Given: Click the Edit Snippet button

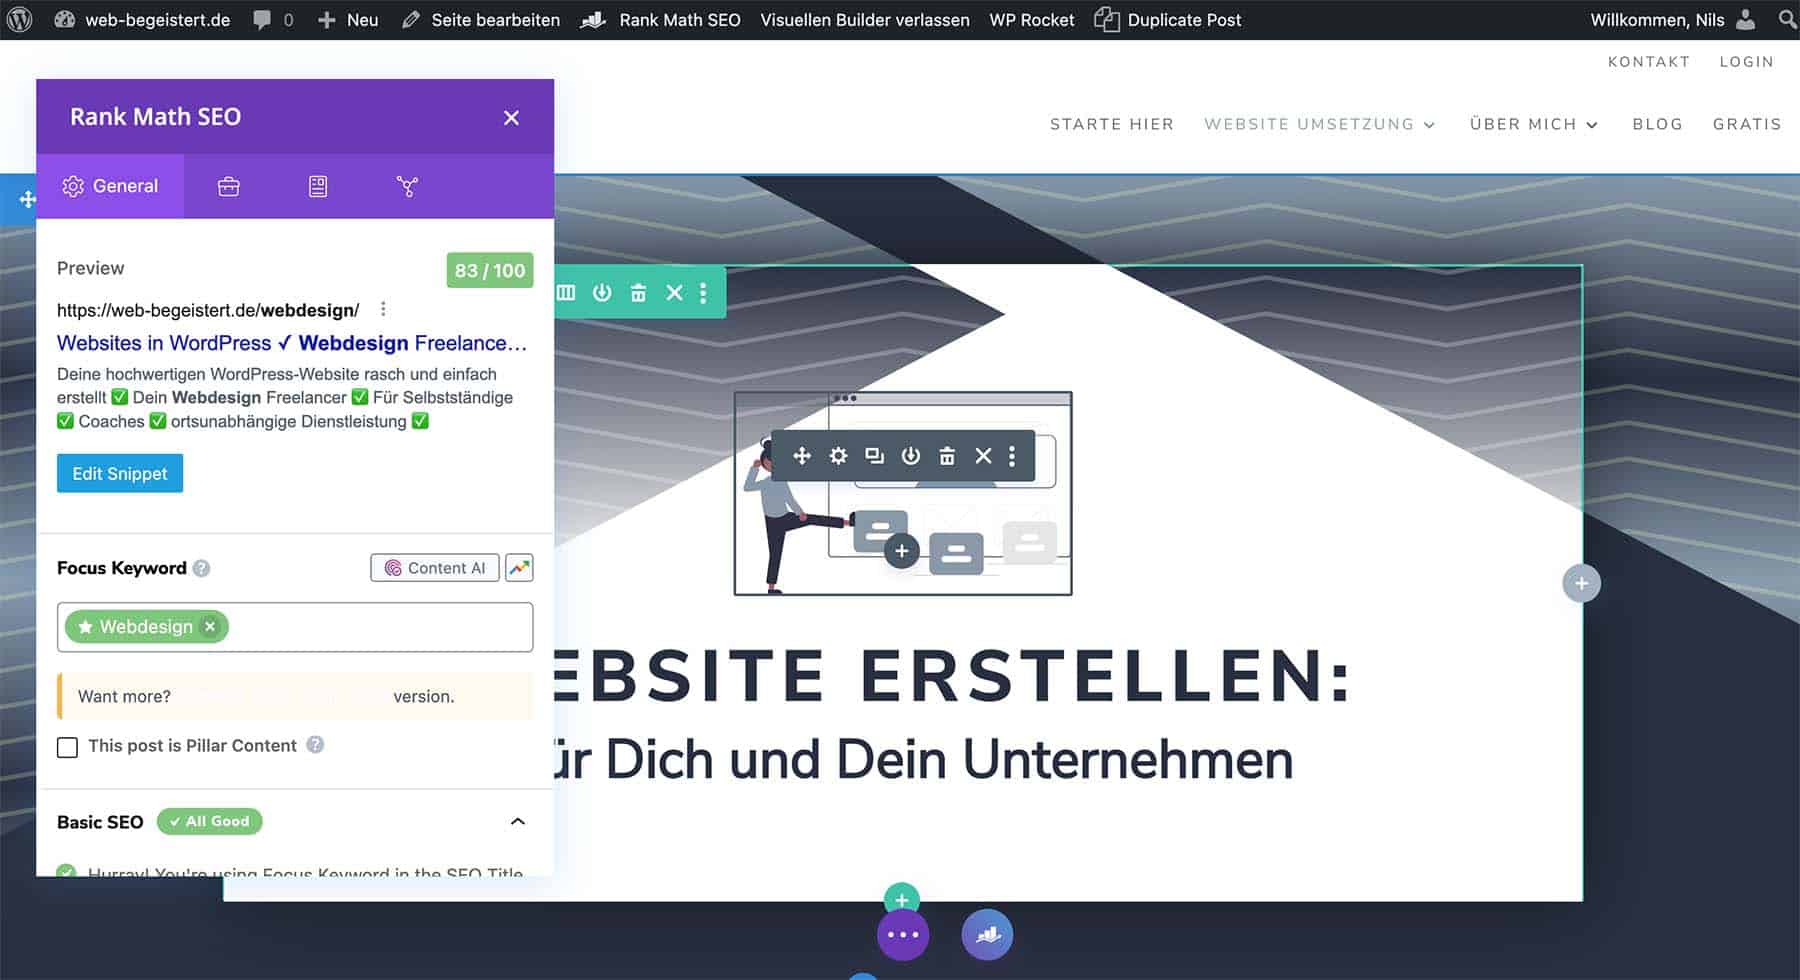Looking at the screenshot, I should coord(120,473).
